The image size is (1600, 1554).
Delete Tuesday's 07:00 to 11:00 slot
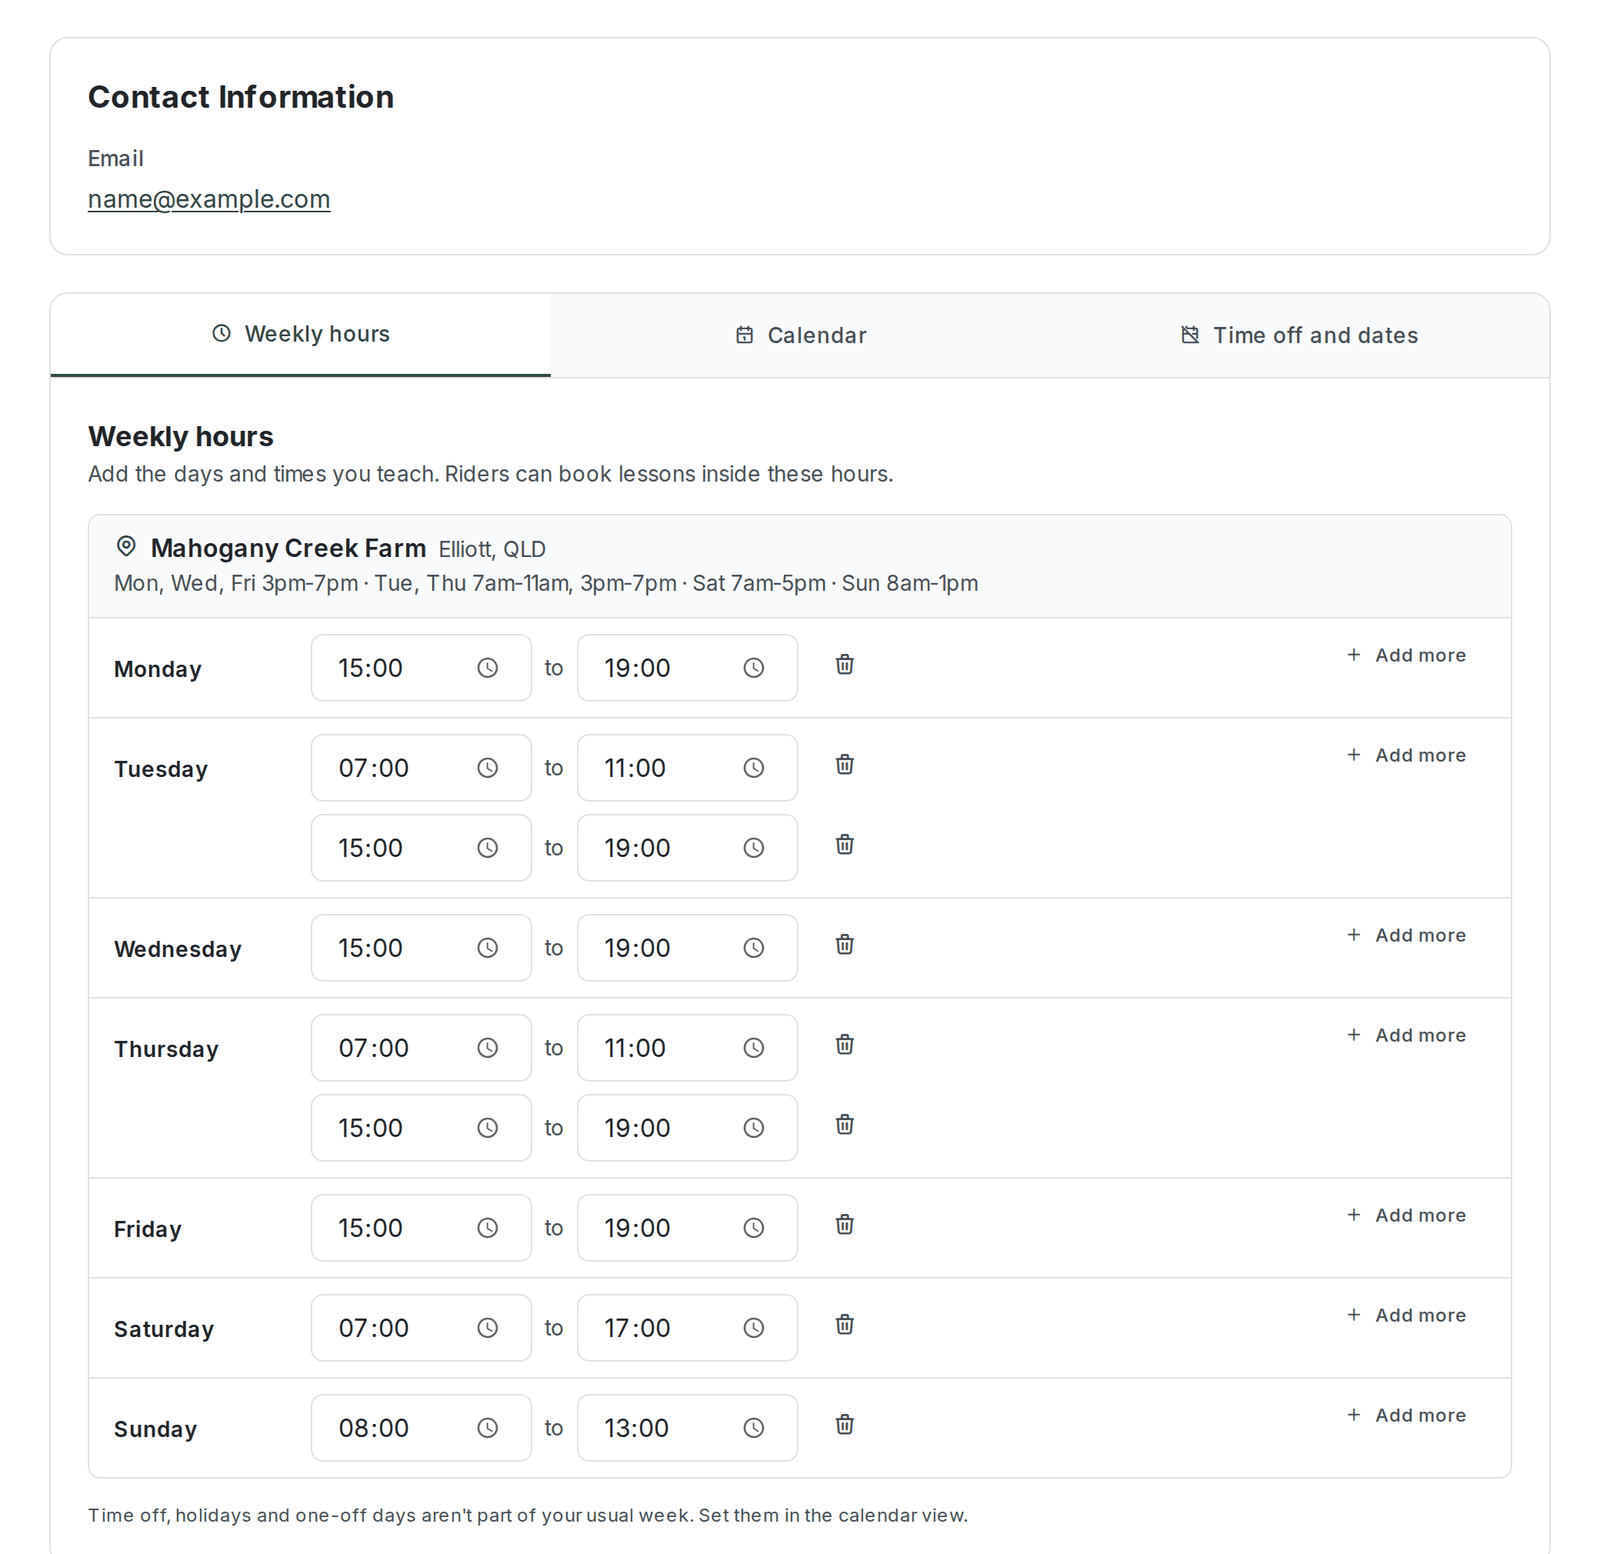click(845, 765)
